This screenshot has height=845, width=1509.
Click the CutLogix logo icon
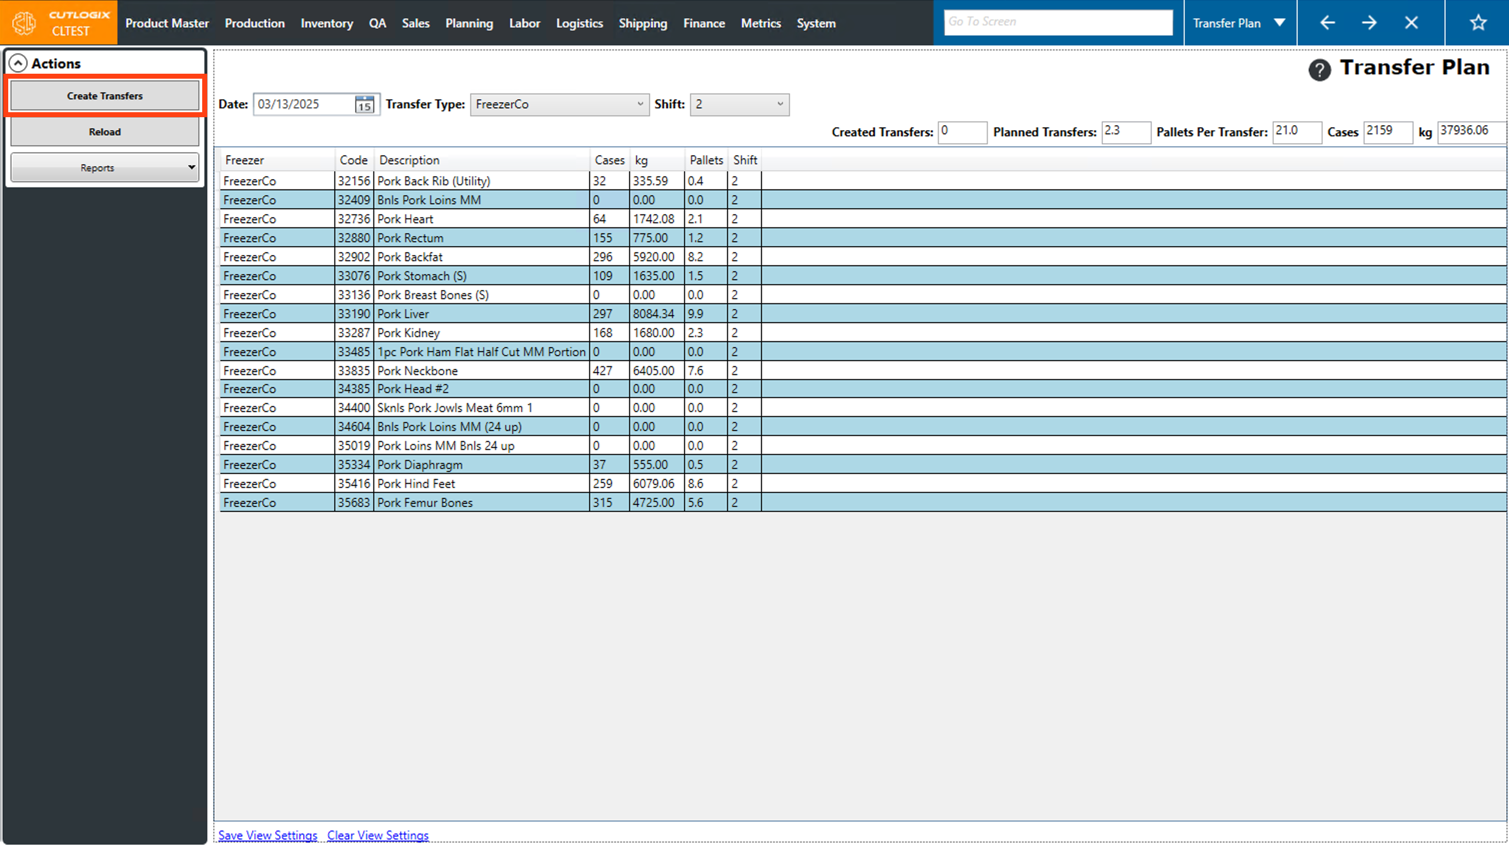(x=24, y=23)
